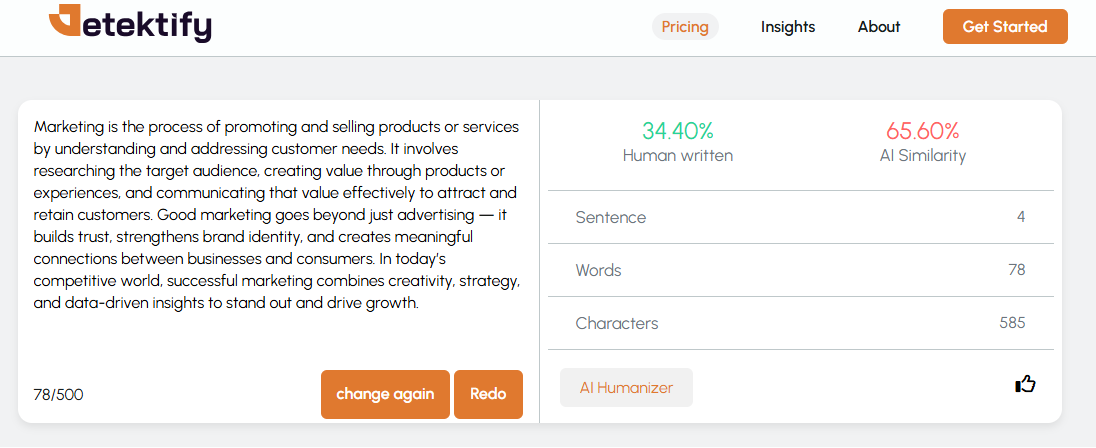
Task: Click the 78/500 word counter
Action: coord(58,395)
